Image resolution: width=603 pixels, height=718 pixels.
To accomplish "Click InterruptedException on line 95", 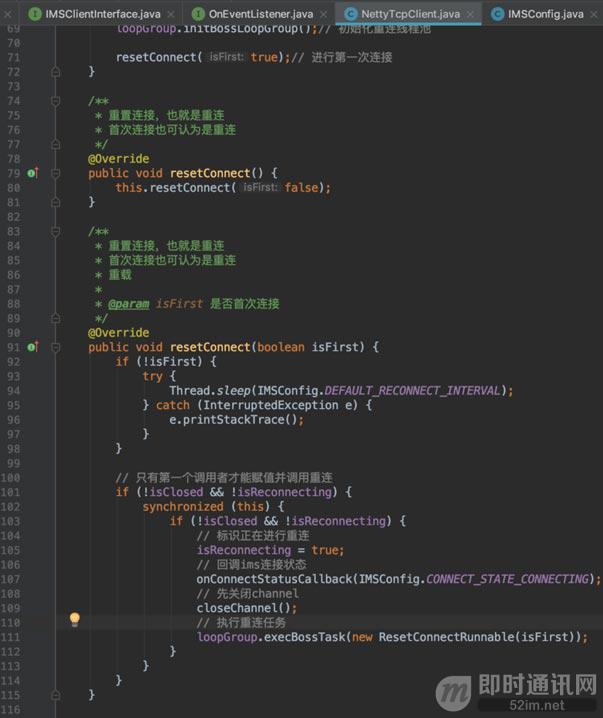I will click(x=271, y=405).
